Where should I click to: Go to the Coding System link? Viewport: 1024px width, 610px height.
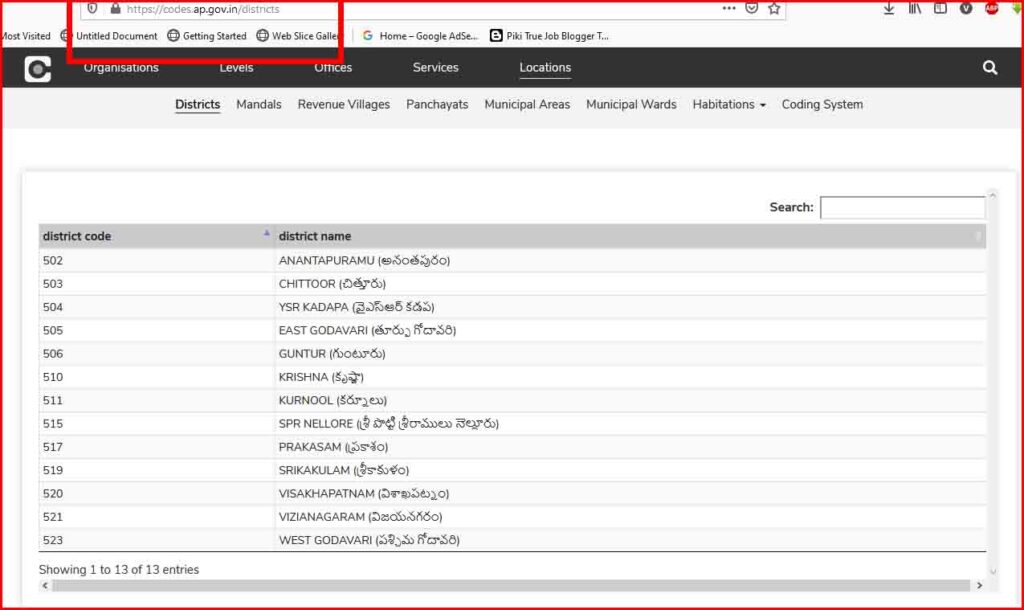tap(822, 104)
